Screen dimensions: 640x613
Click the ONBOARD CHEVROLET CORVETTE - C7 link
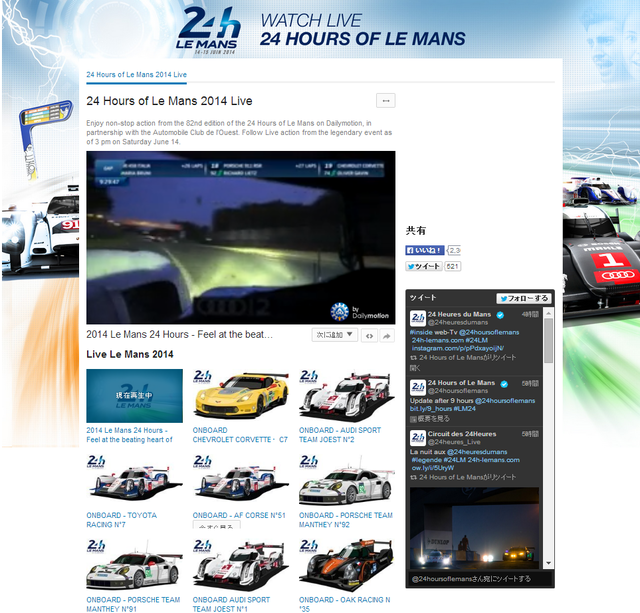click(240, 435)
